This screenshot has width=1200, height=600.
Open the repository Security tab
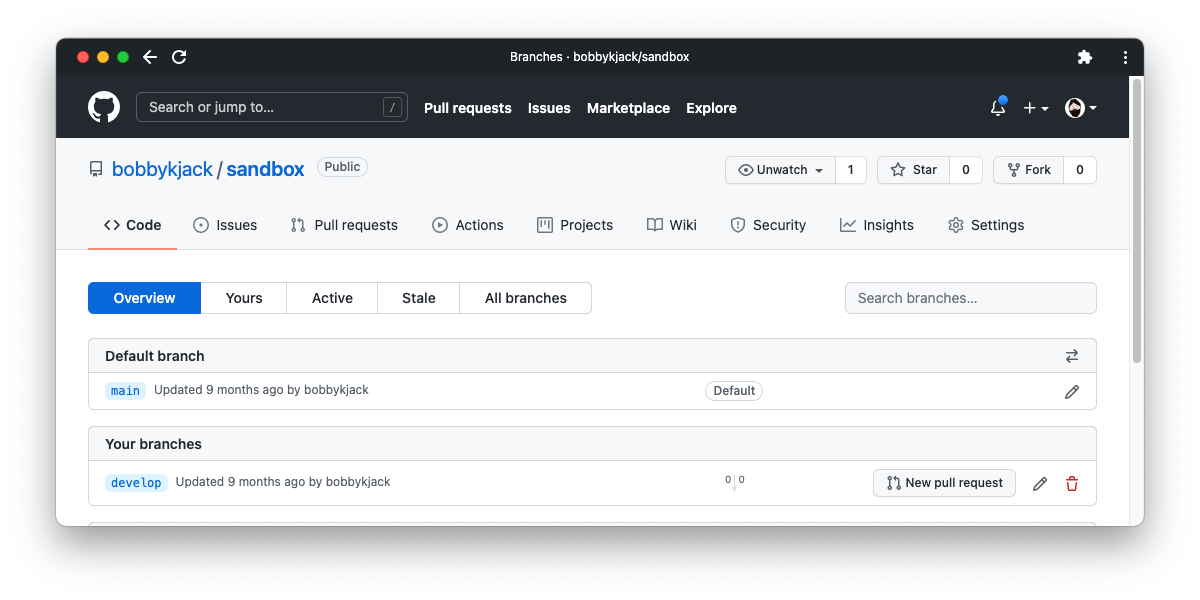click(768, 225)
